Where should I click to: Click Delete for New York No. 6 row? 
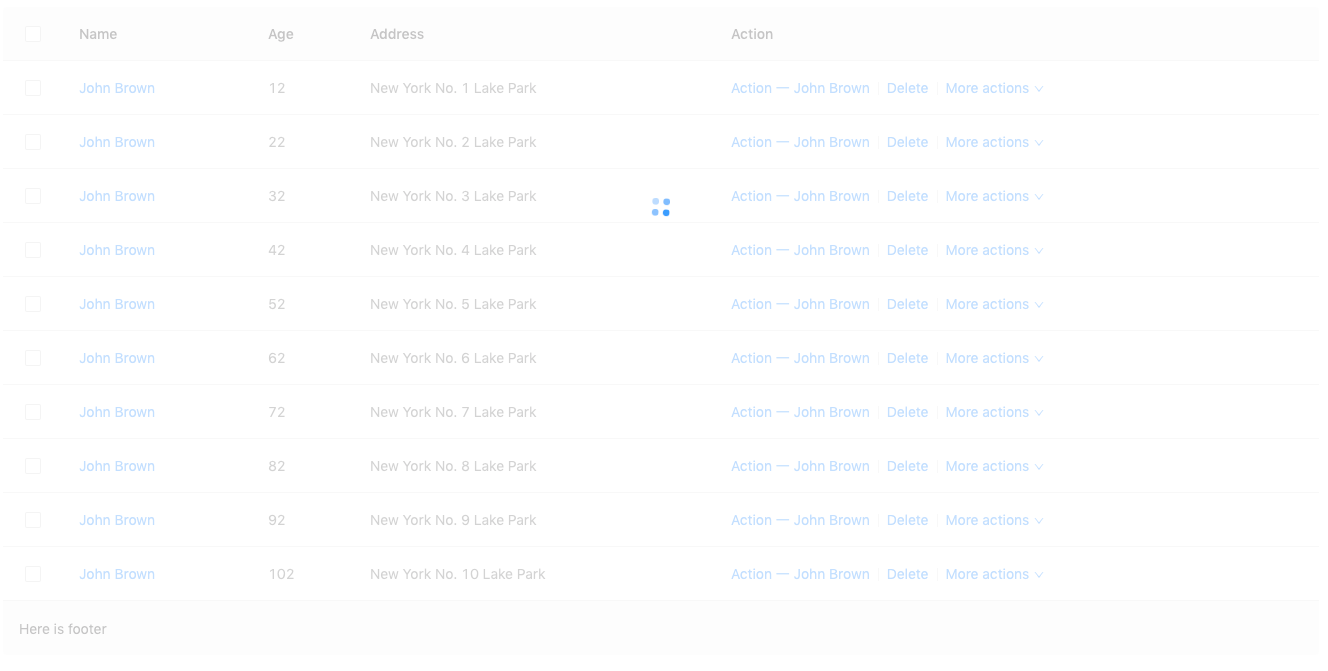pyautogui.click(x=907, y=358)
